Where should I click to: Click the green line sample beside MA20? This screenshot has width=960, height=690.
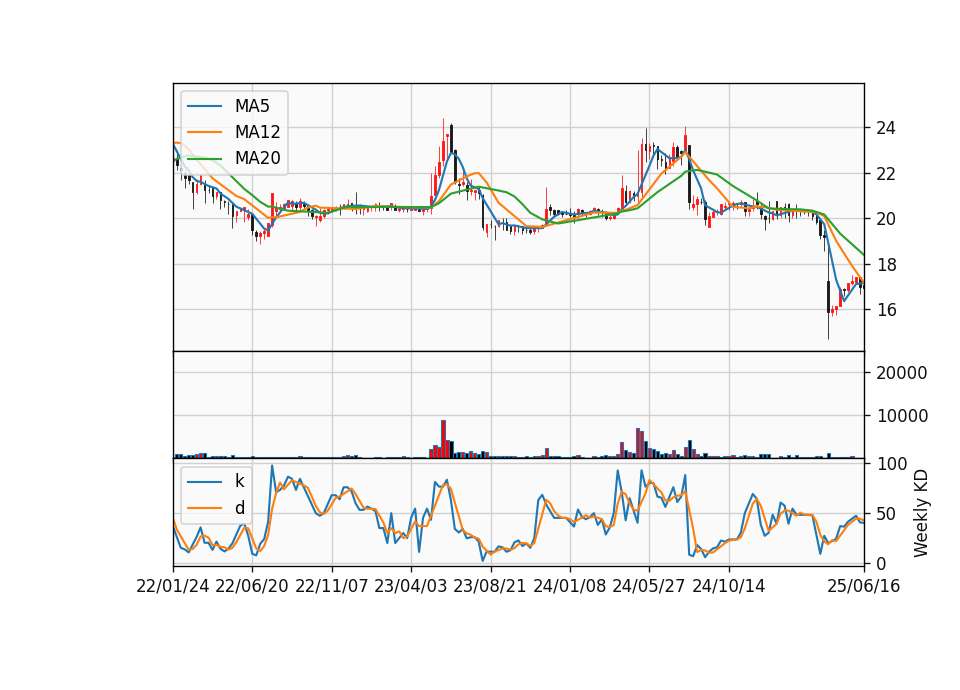tap(204, 159)
